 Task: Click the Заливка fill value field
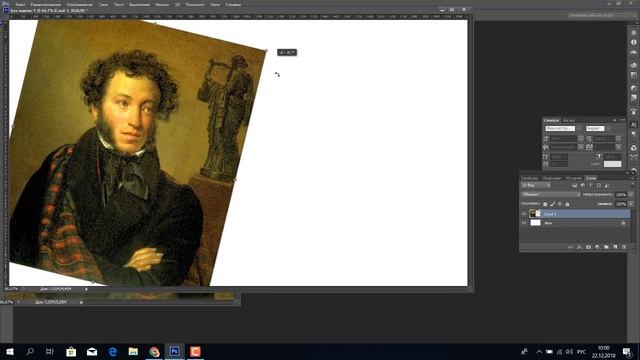coord(621,204)
